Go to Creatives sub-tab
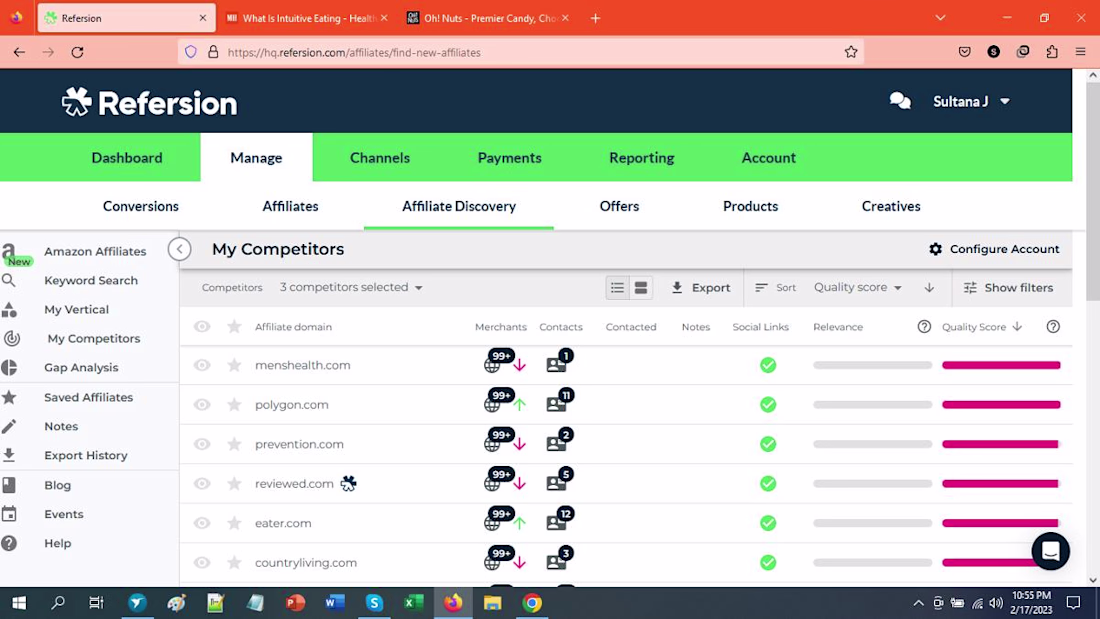The width and height of the screenshot is (1100, 619). 891,206
